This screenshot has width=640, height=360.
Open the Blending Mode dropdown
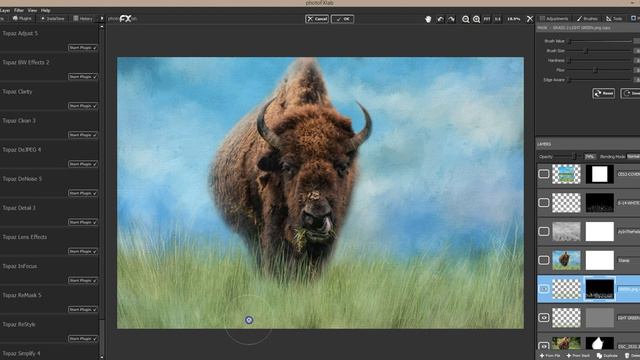point(633,157)
